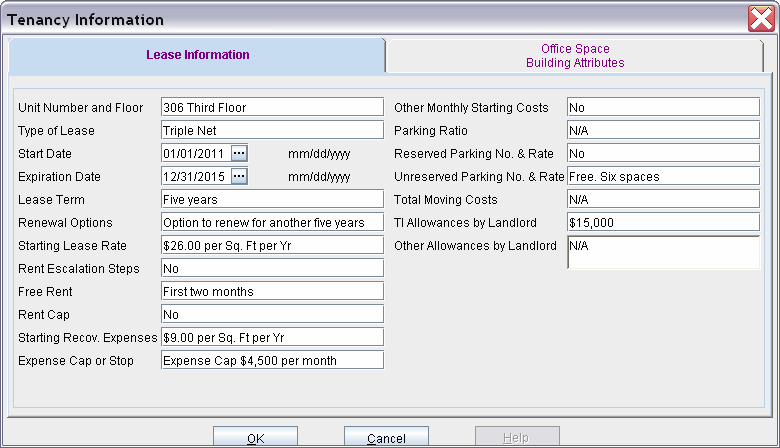Edit the Starting Lease Rate field
780x448 pixels.
point(273,245)
